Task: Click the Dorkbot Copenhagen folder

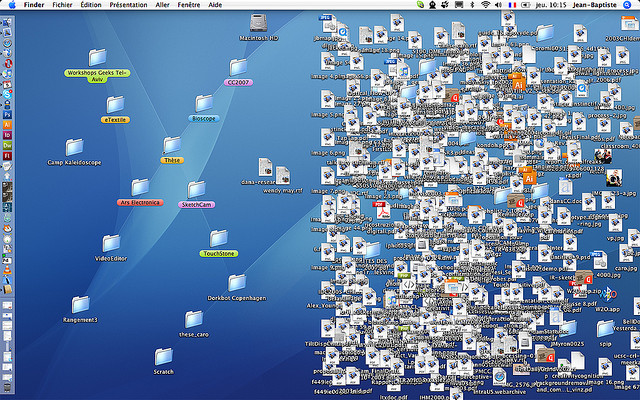Action: pos(237,283)
